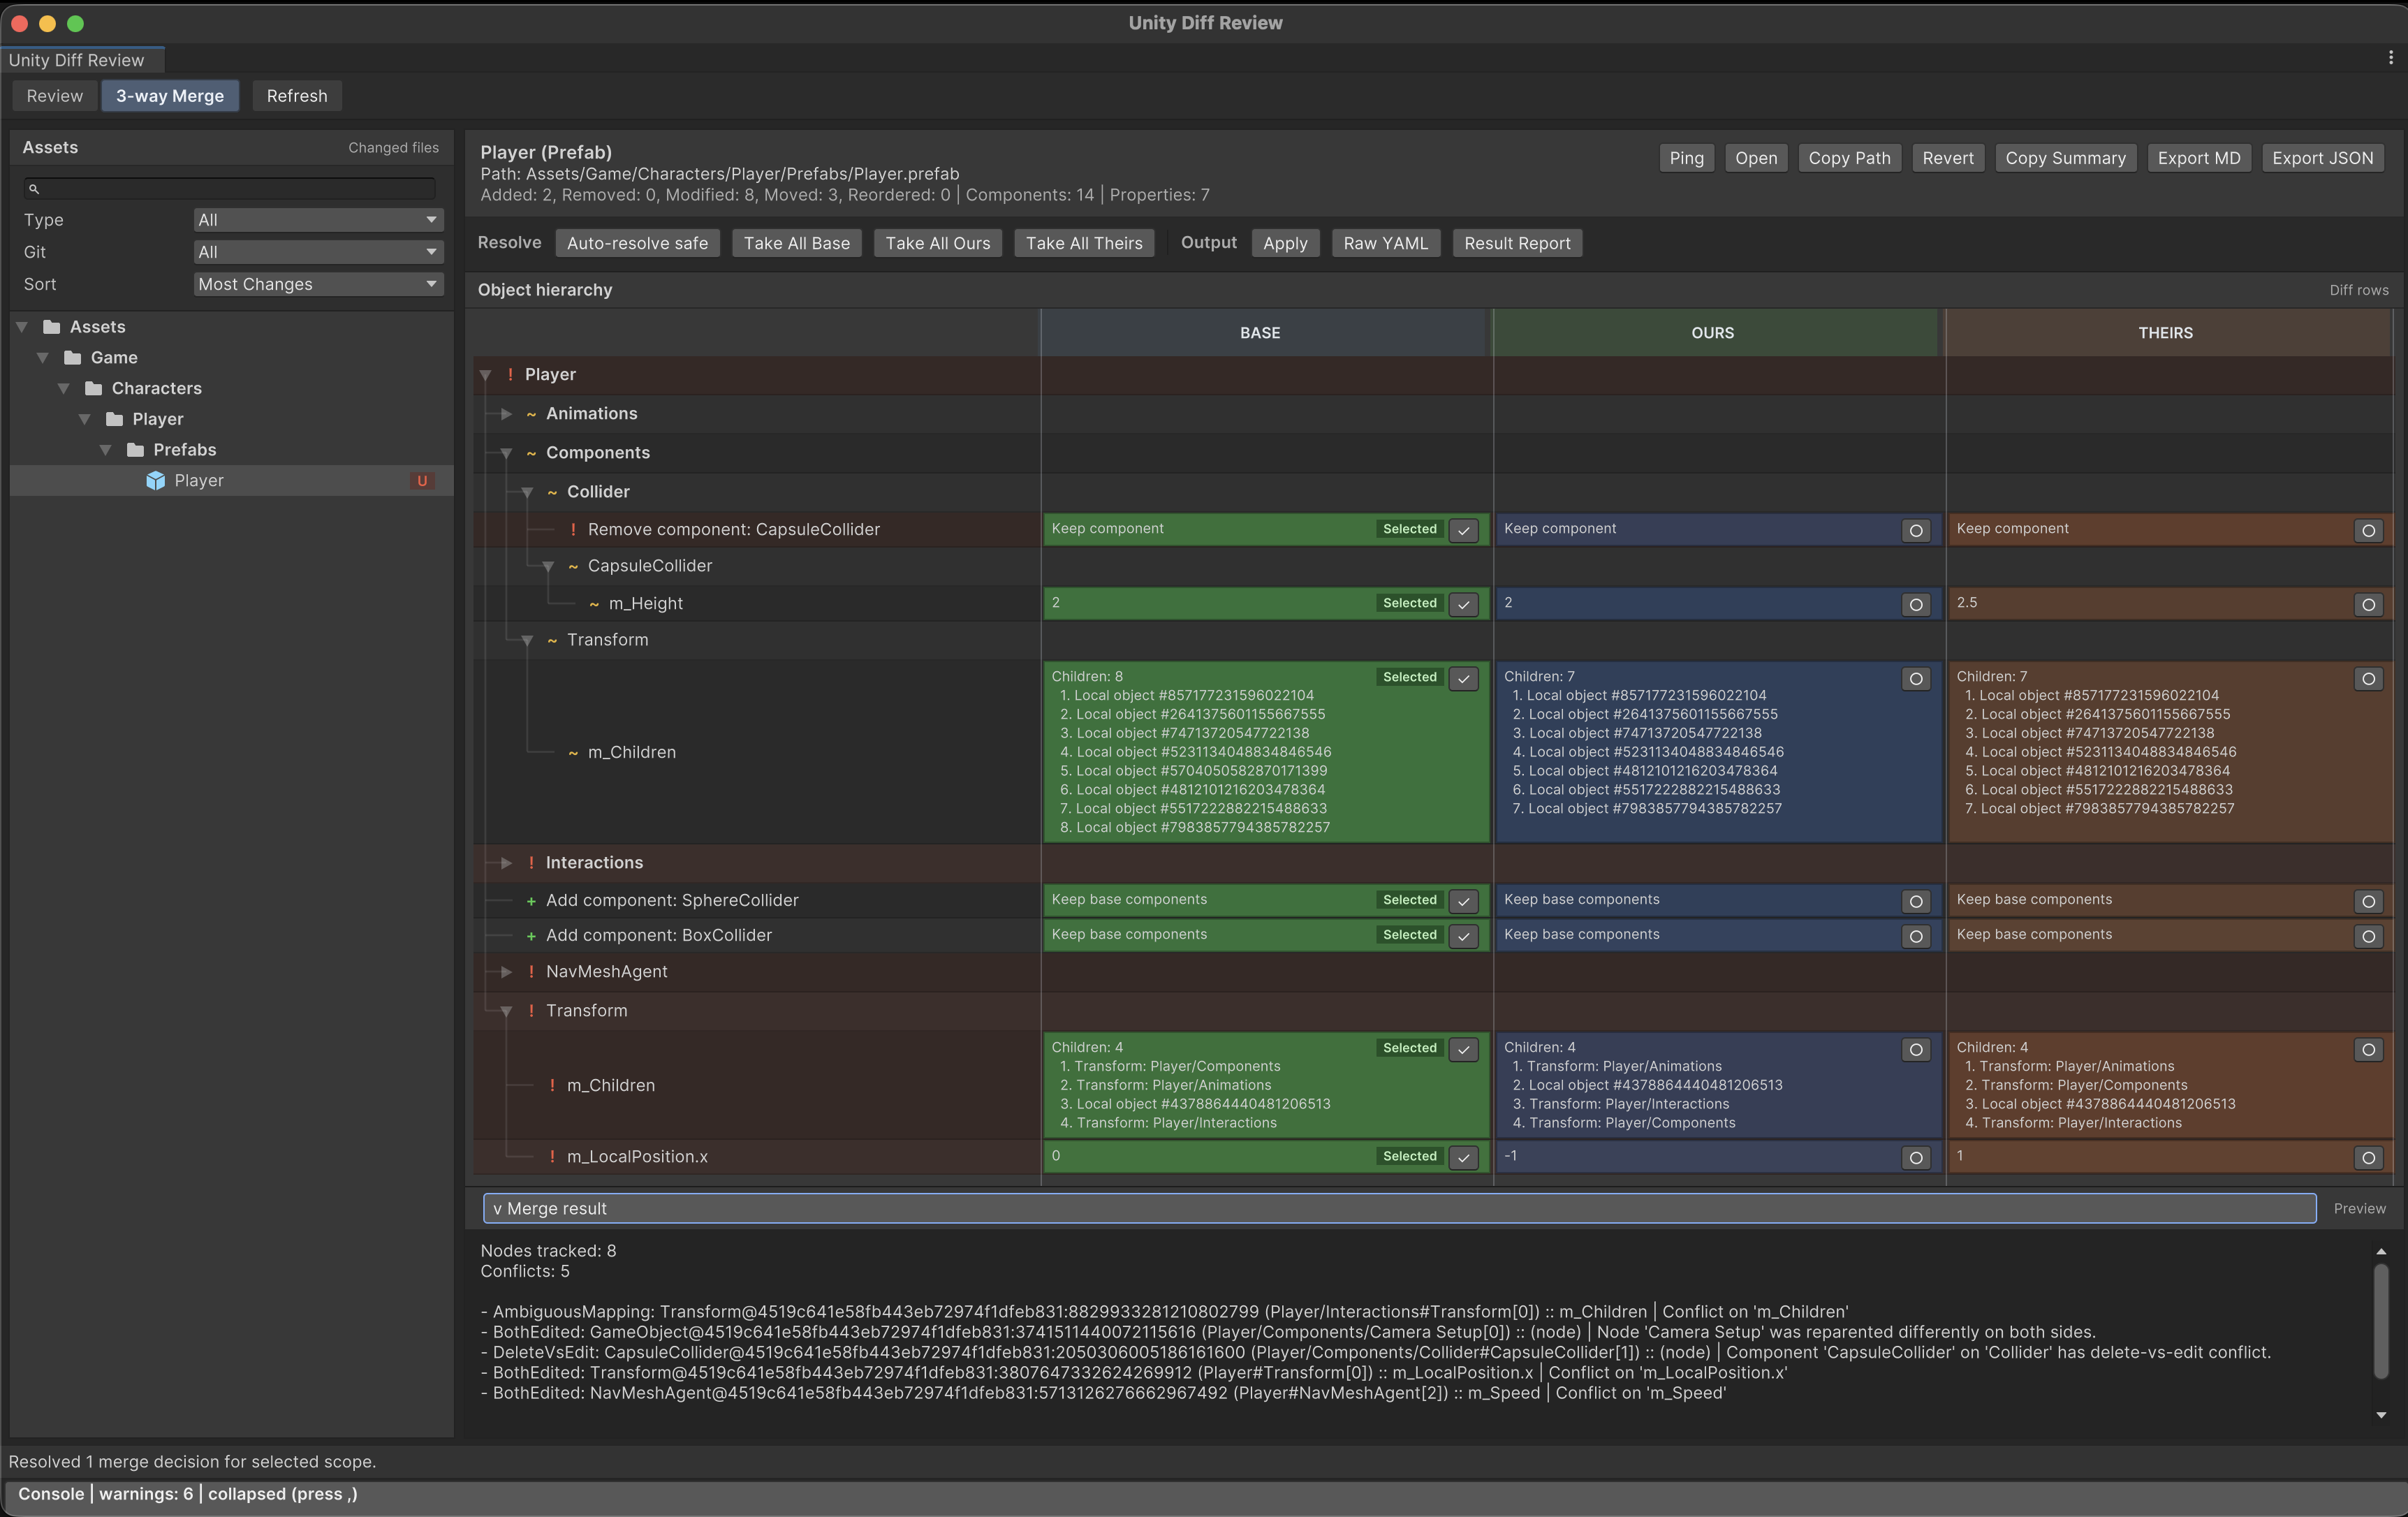This screenshot has width=2408, height=1517.
Task: Click Take All Theirs
Action: [1084, 243]
